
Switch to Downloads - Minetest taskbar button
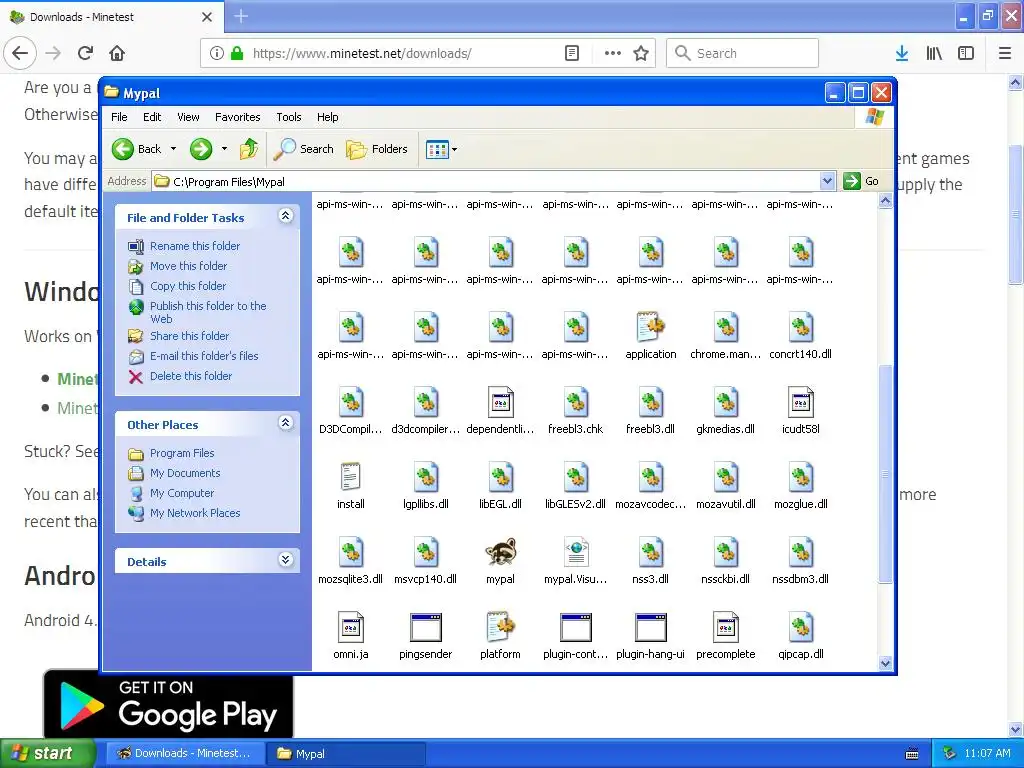[x=185, y=753]
